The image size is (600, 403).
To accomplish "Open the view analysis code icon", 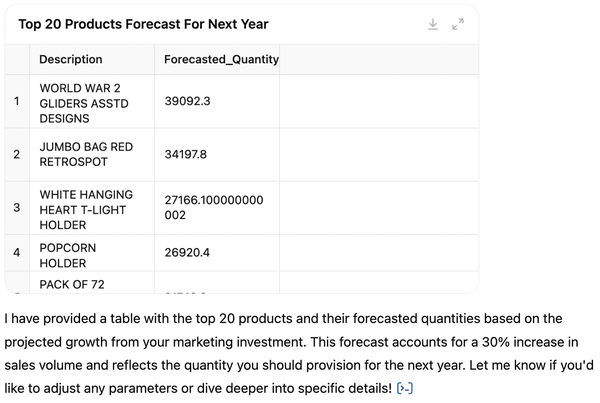I will coord(404,387).
